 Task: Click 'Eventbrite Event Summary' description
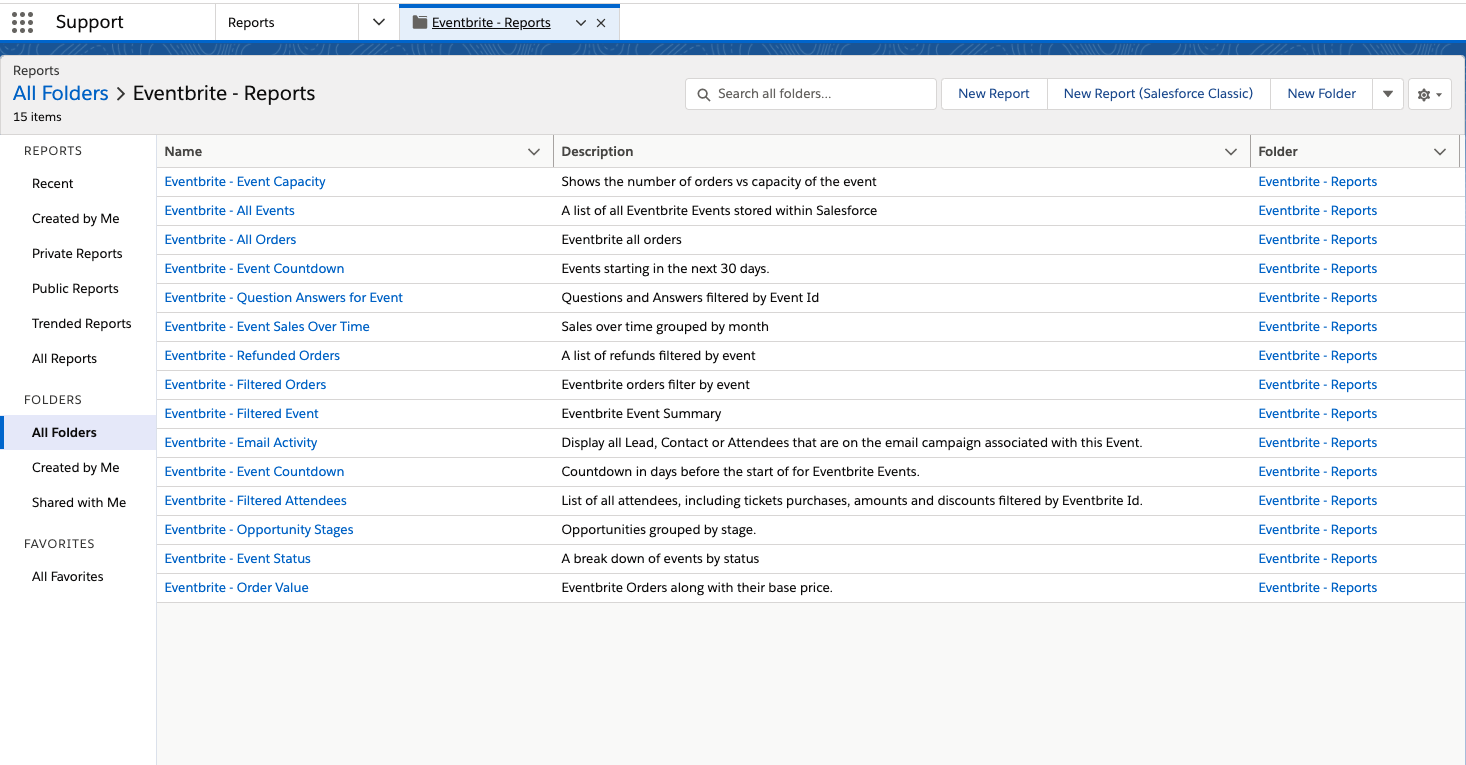point(641,414)
